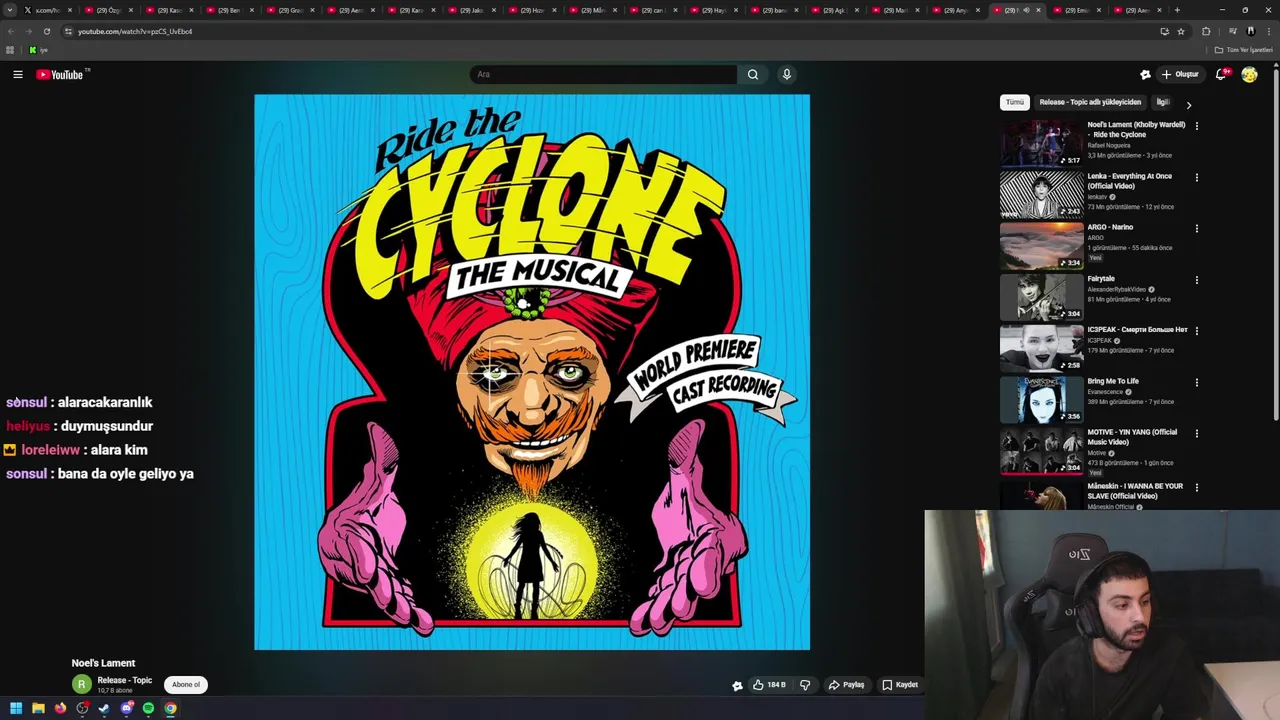Open the Lenka - Everything At Once video title
The image size is (1280, 720).
coord(1129,181)
